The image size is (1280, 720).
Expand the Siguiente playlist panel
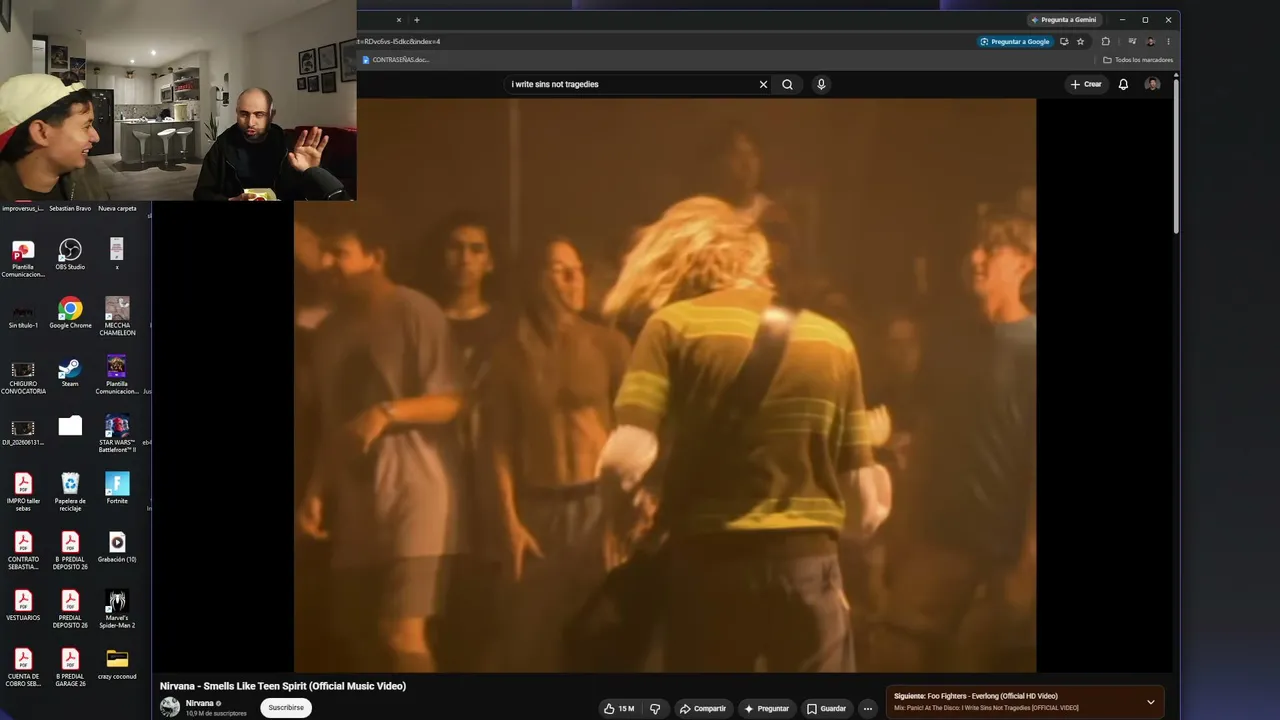click(1150, 702)
